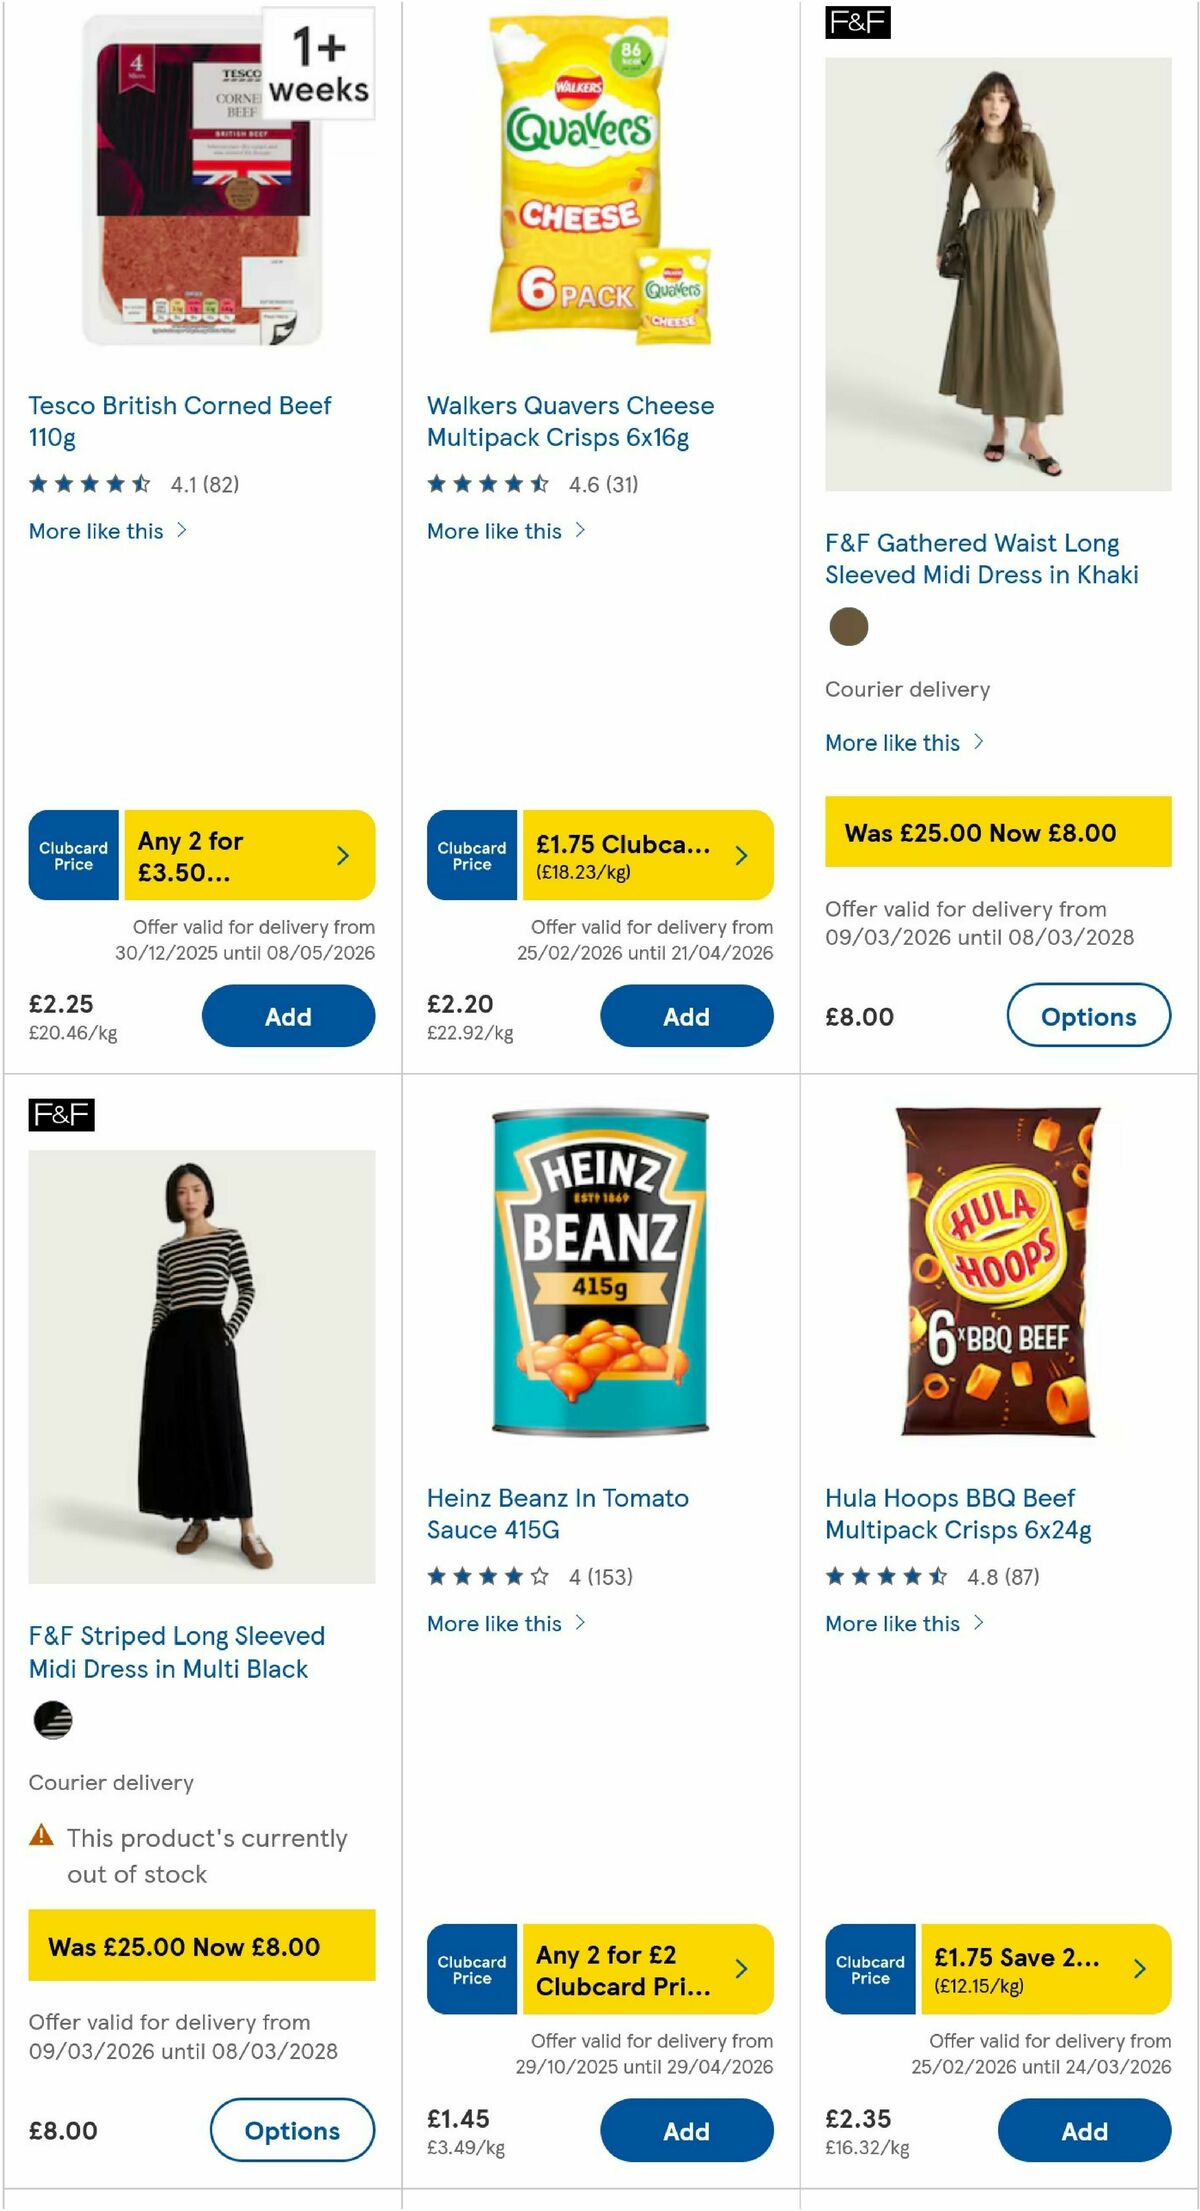Viewport: 1200px width, 2211px height.
Task: Click Clubcard Price icon on Heinz Beanz offer
Action: (x=470, y=1968)
